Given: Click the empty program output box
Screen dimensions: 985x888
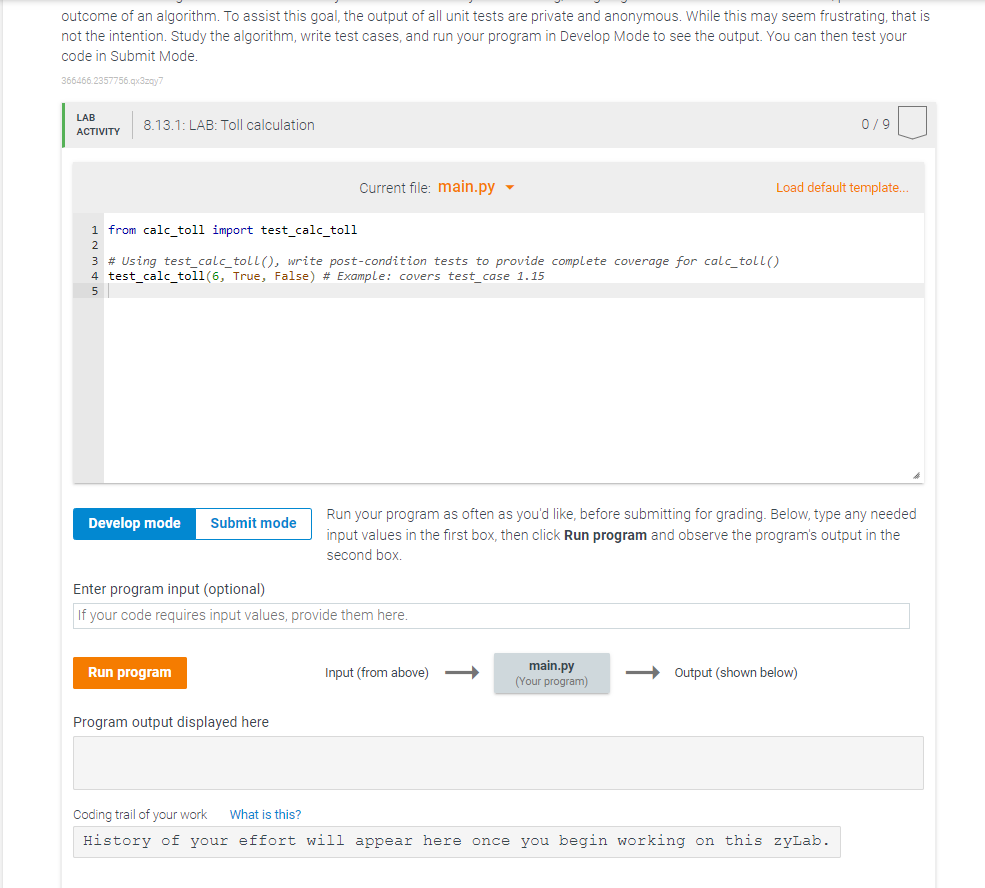Looking at the screenshot, I should [498, 762].
